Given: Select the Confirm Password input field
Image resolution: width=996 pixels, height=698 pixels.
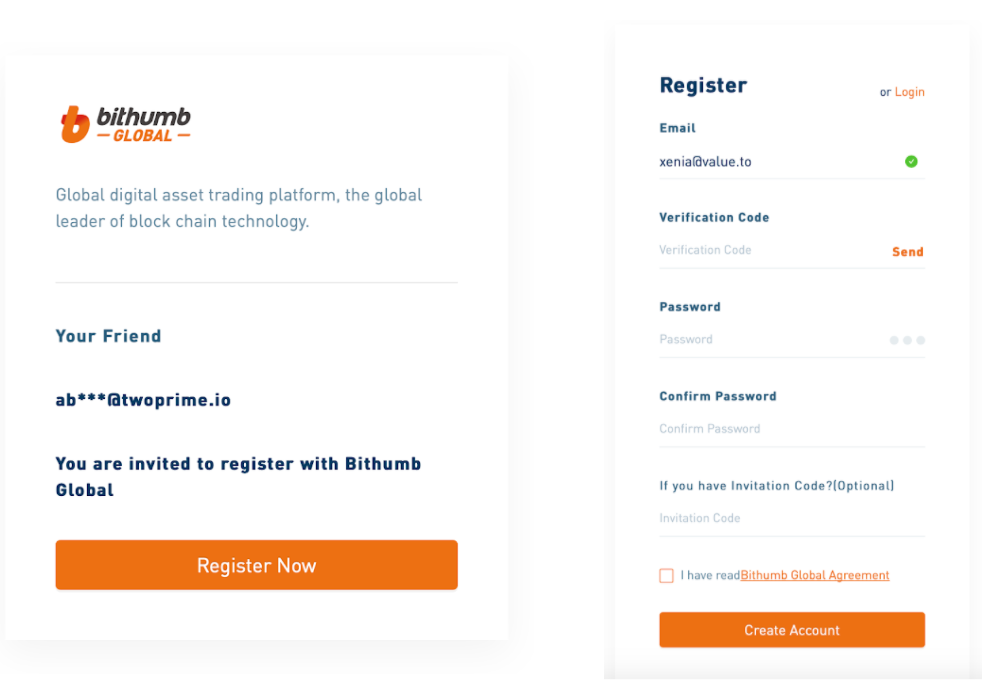Looking at the screenshot, I should click(x=792, y=429).
